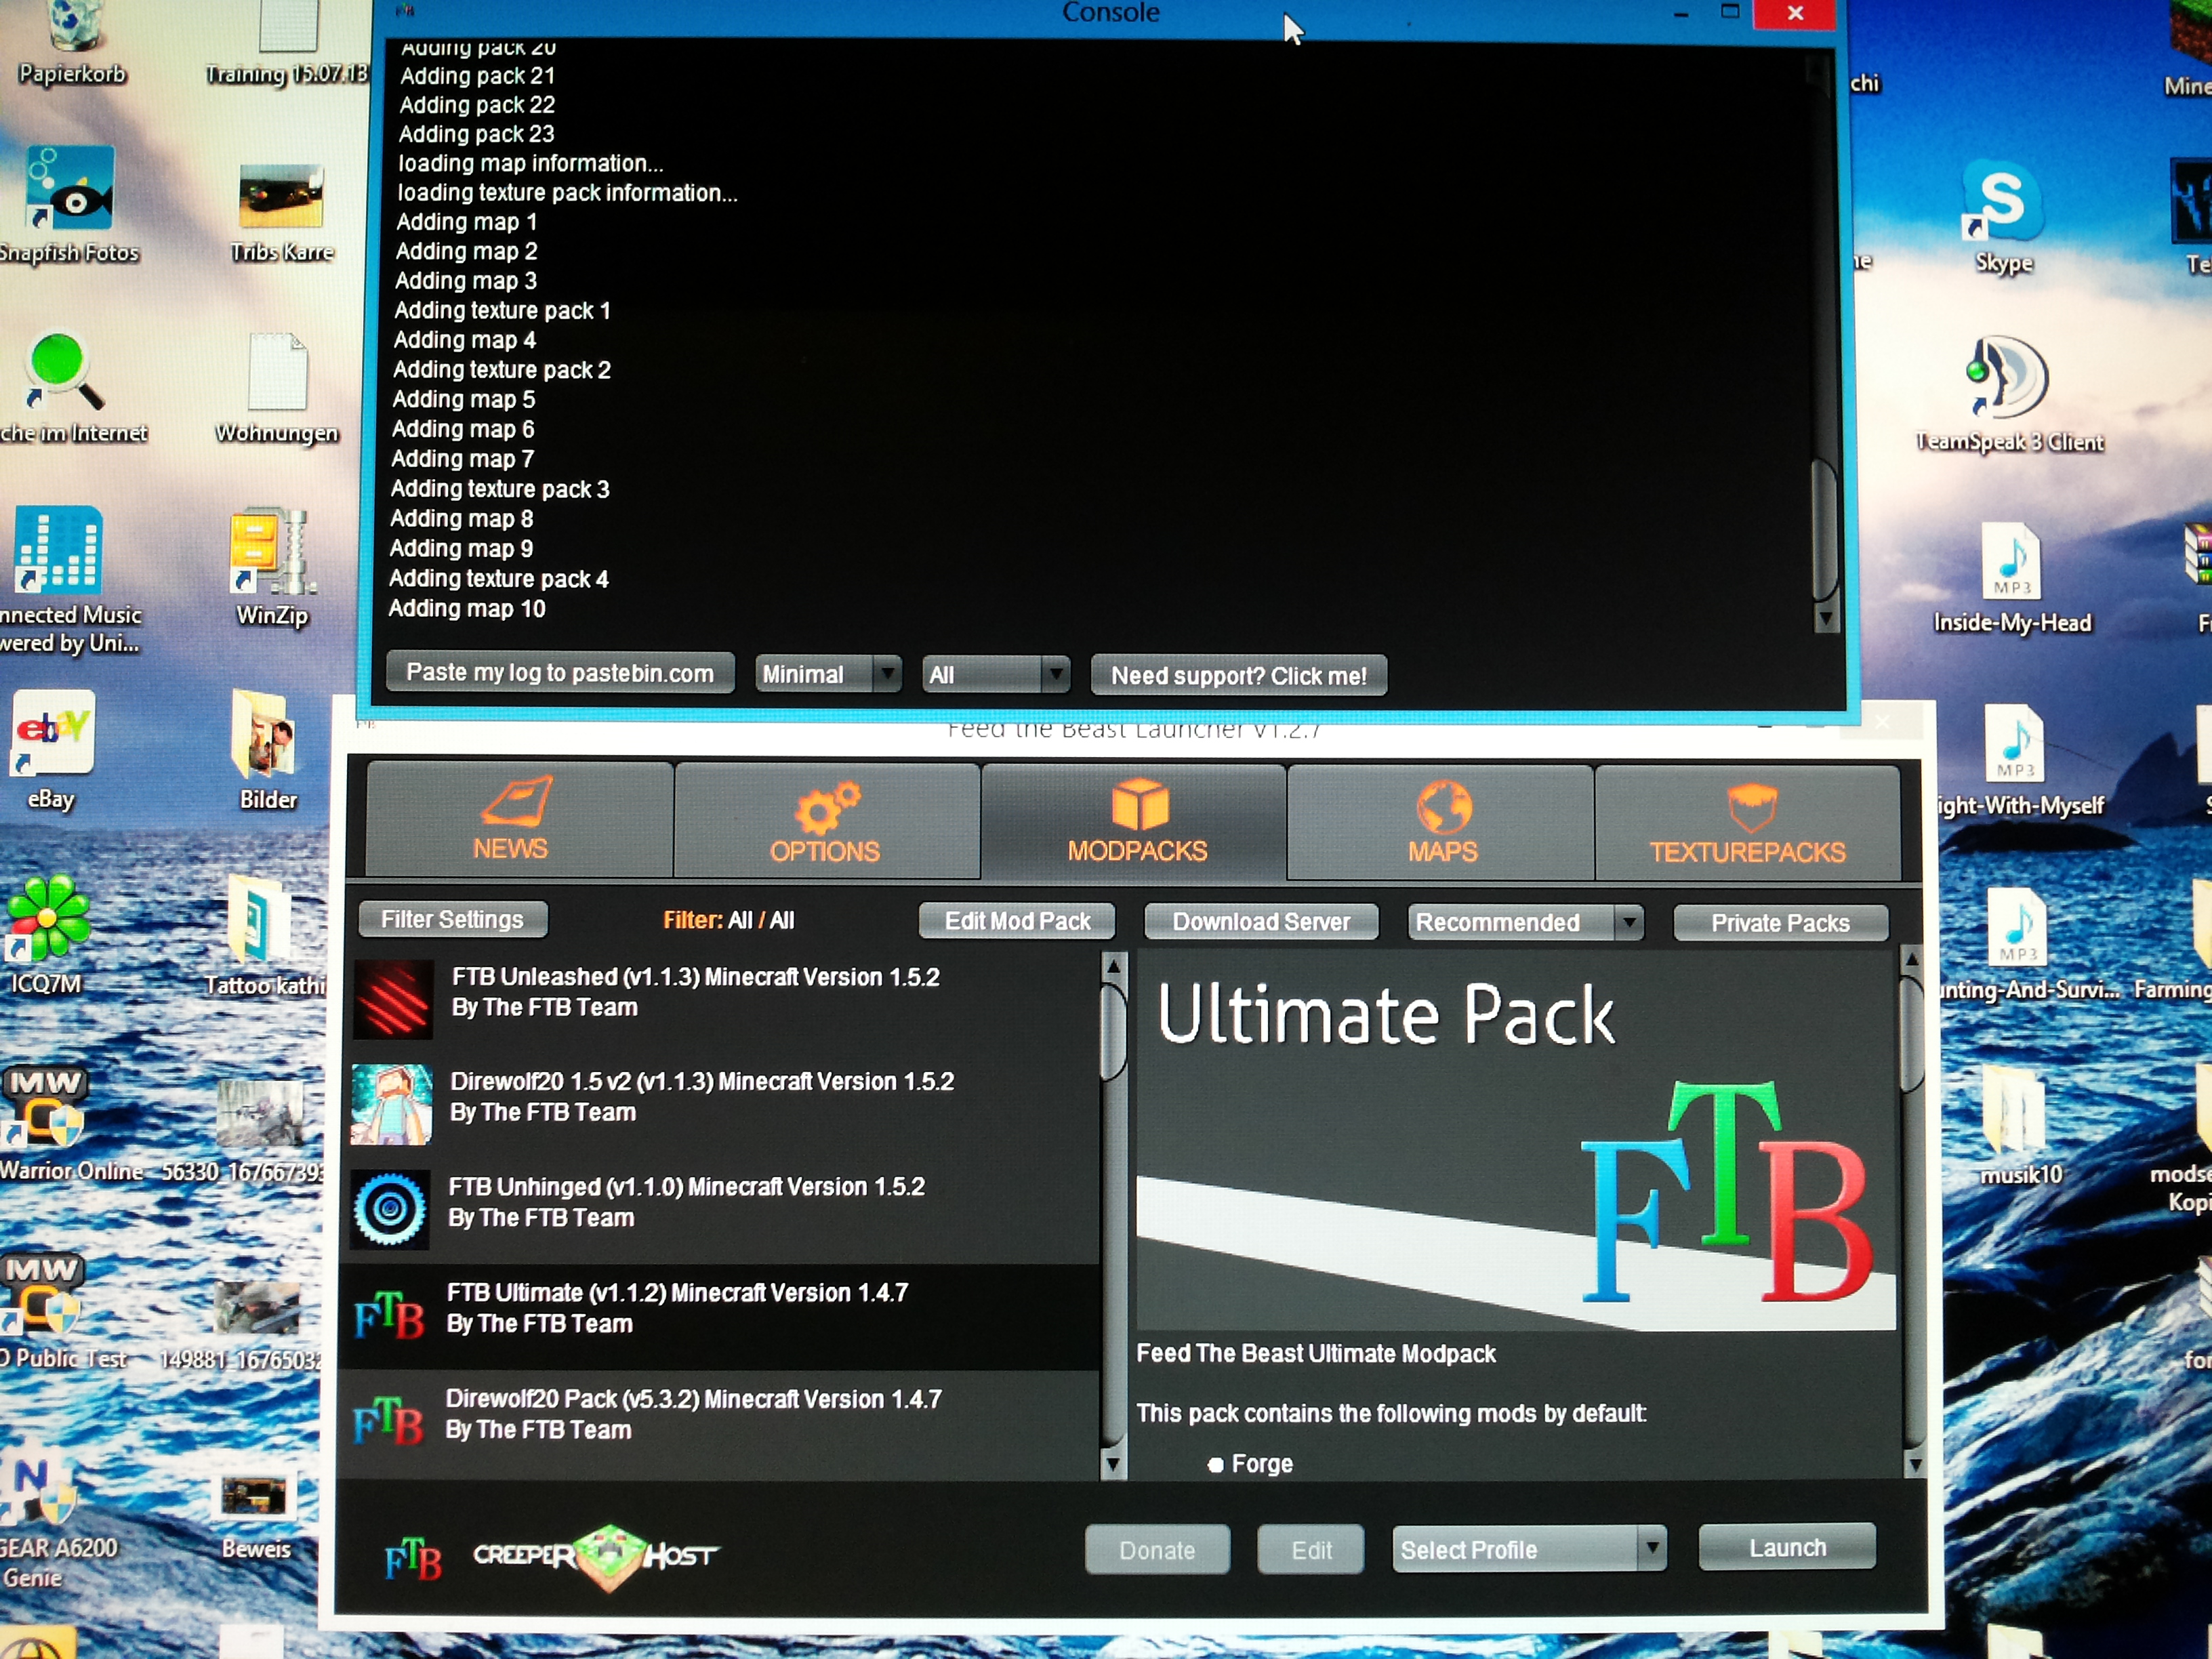2212x1659 pixels.
Task: Click the Console scrollbar down arrow
Action: click(1825, 619)
